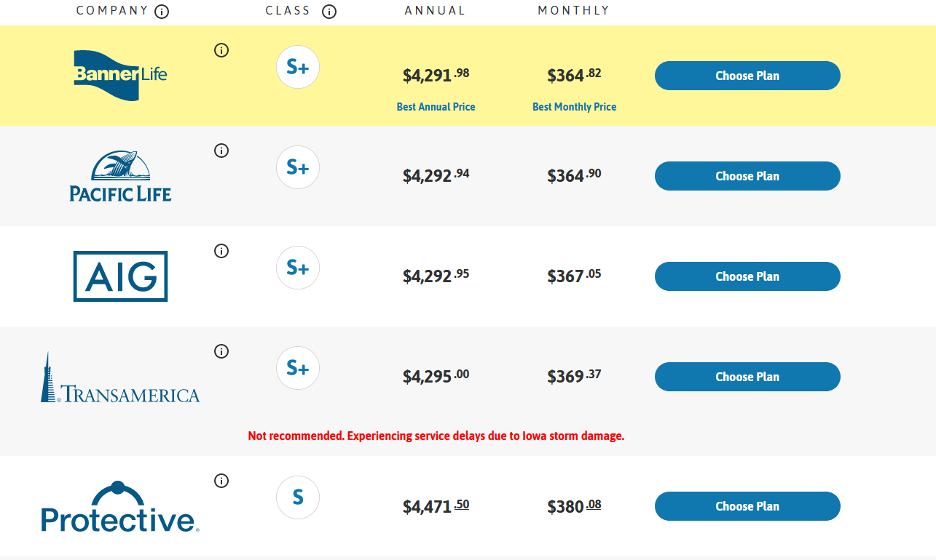Click the red Not recommended warning text
Image resolution: width=936 pixels, height=560 pixels.
(436, 436)
